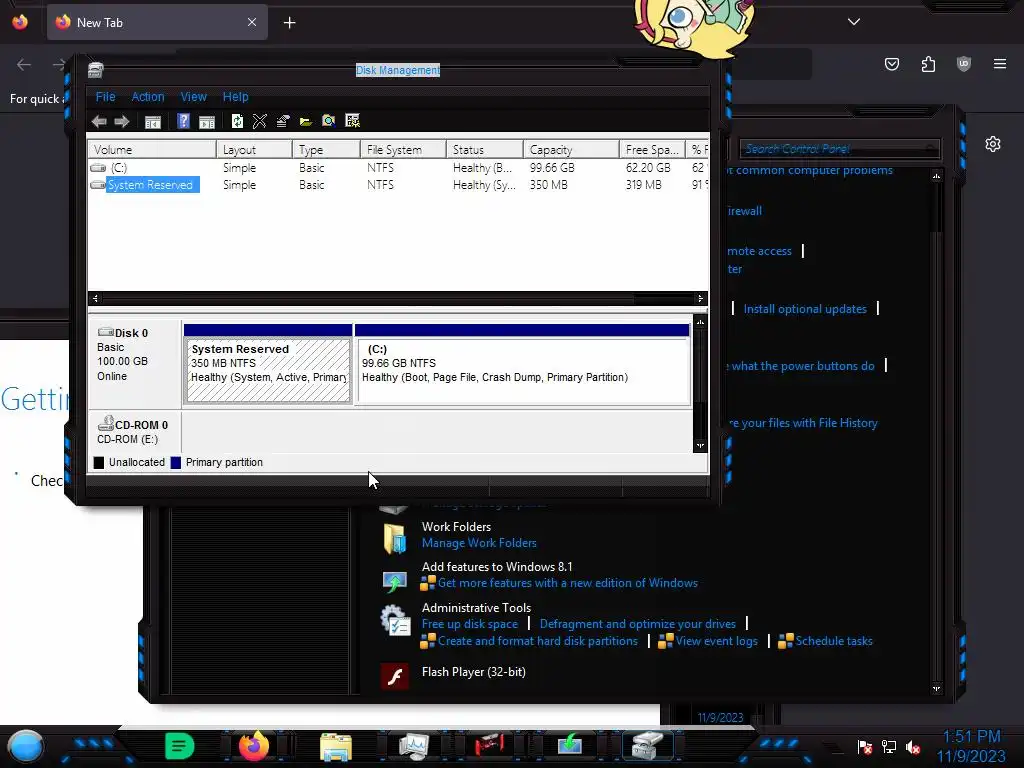Open Firefox from the taskbar
Screen dimensions: 1024x768
pyautogui.click(x=254, y=746)
